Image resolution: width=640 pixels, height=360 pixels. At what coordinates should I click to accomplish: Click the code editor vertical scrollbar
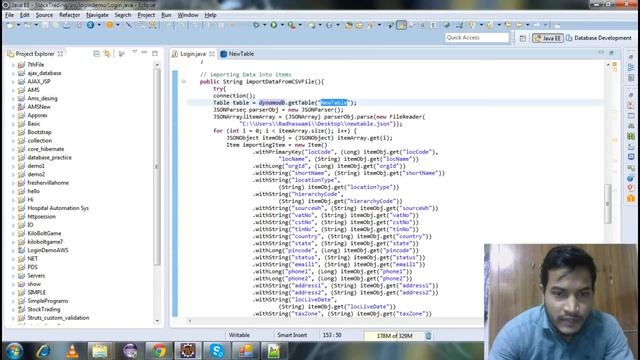point(608,203)
